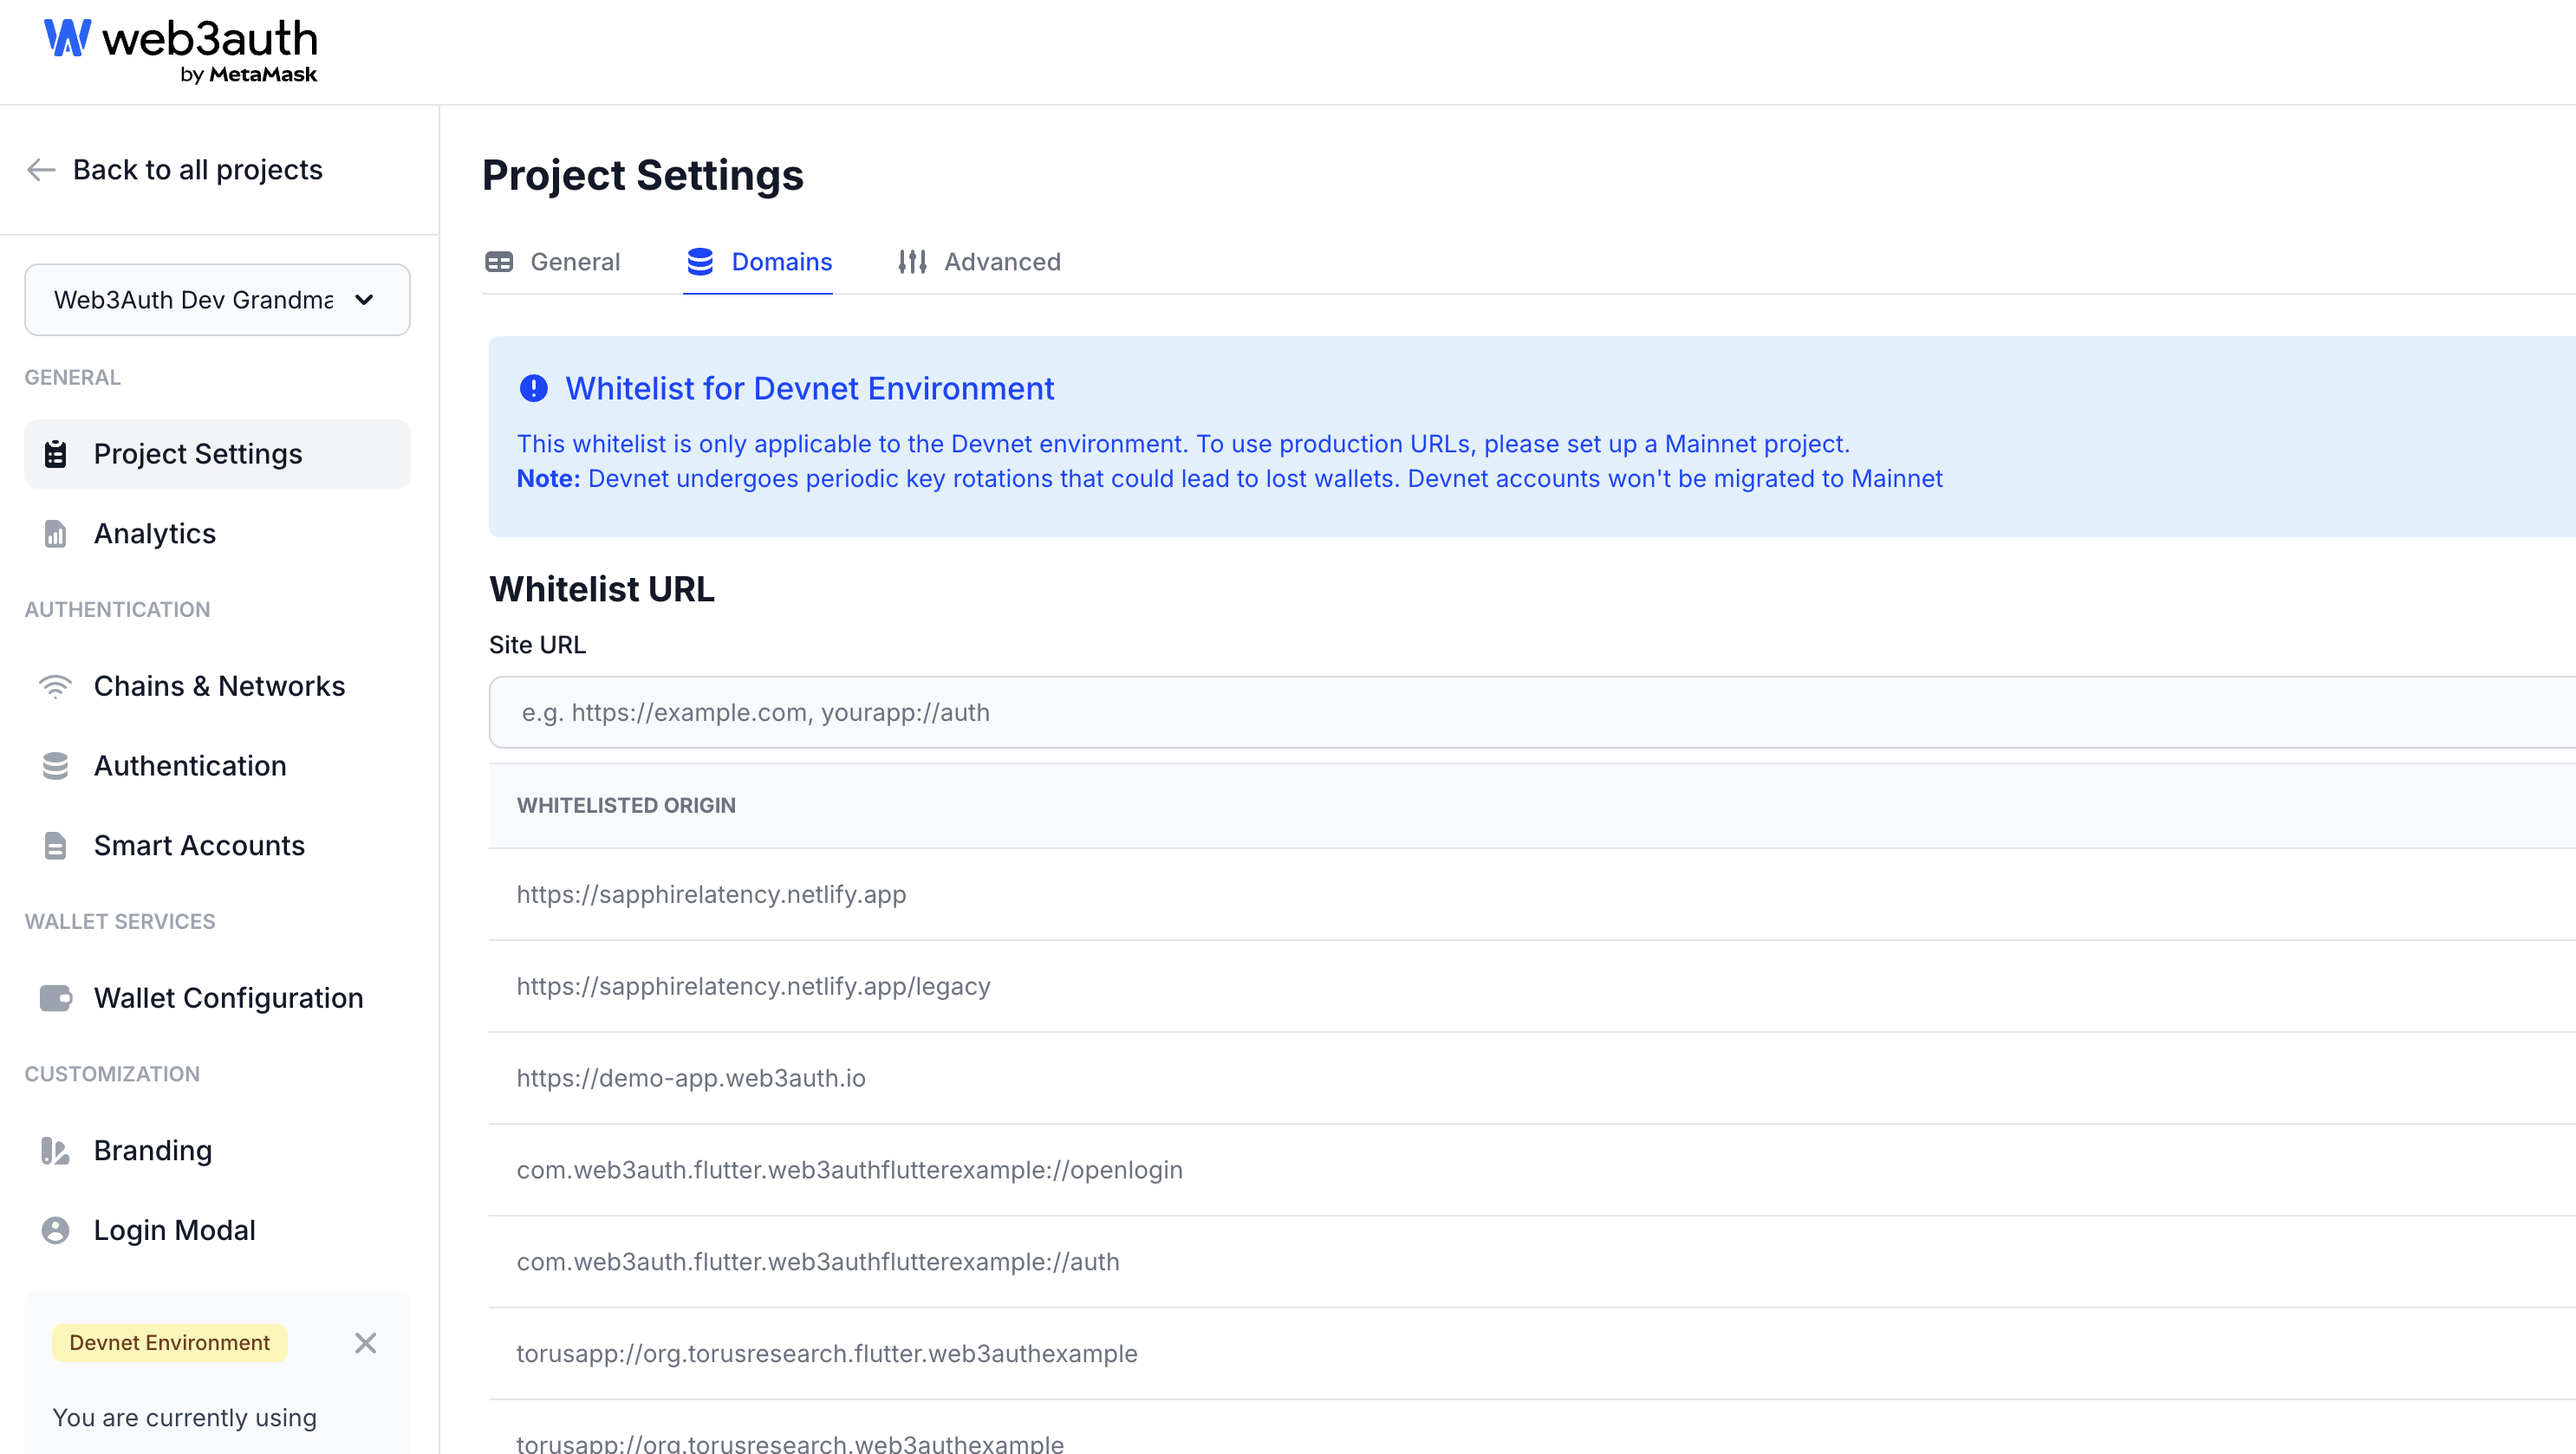Open Wallet Configuration
Viewport: 2576px width, 1454px height.
click(x=217, y=998)
